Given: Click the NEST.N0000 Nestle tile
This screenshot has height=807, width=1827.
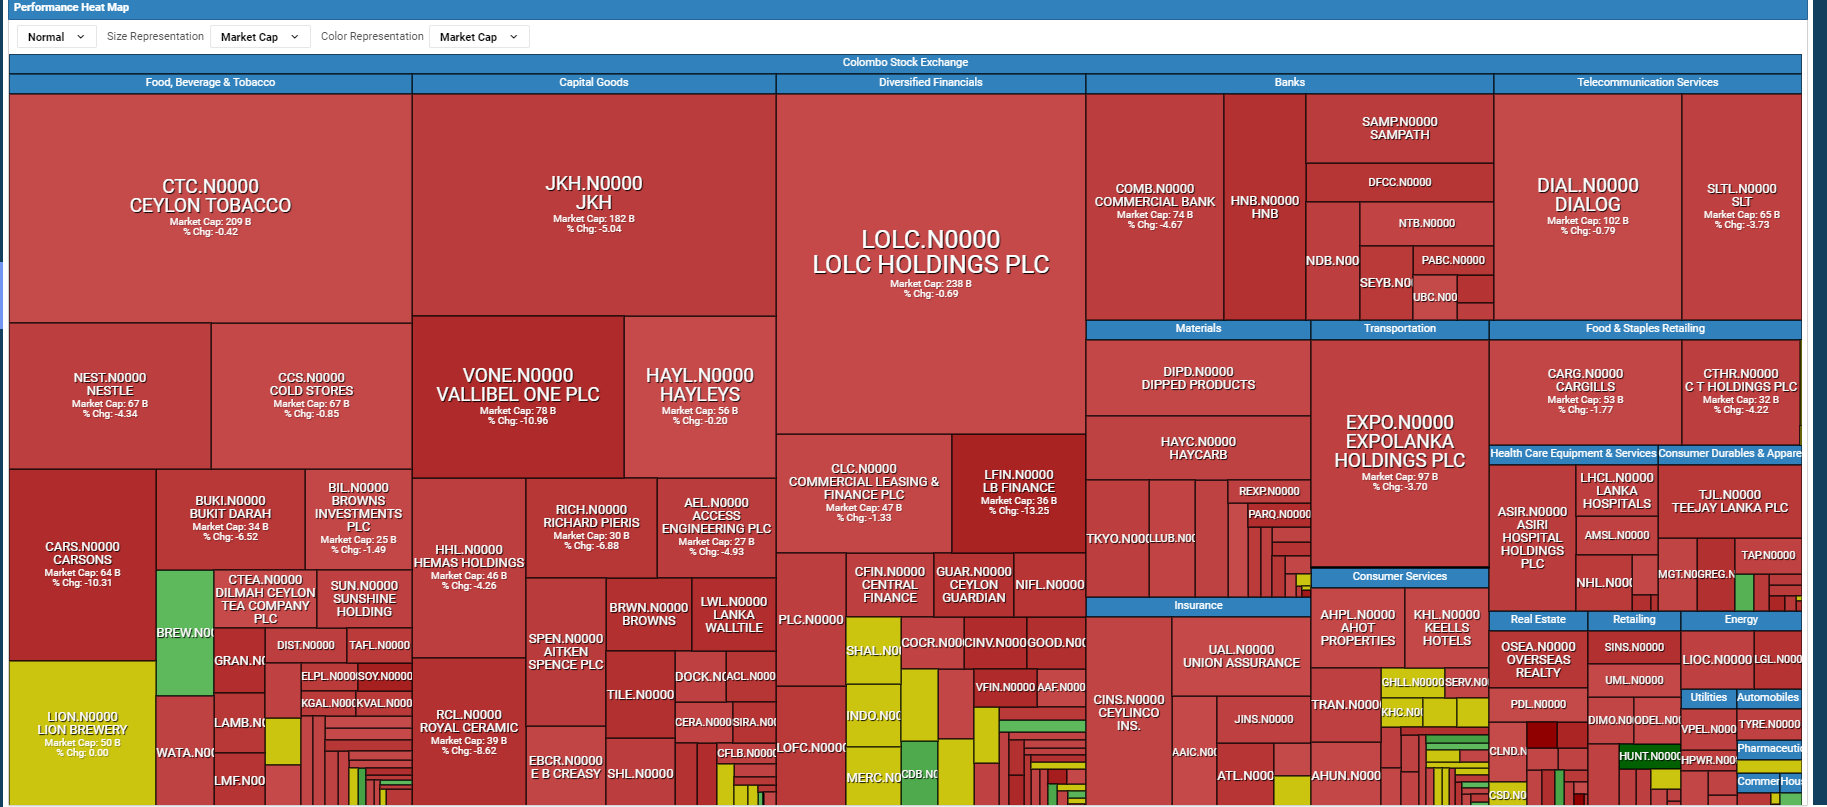Looking at the screenshot, I should 110,395.
